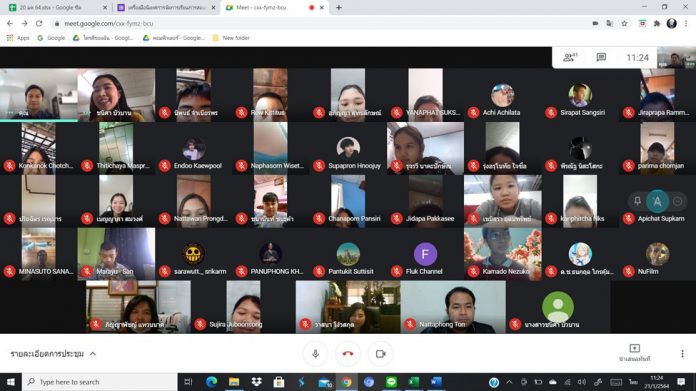Viewport: 696px width, 391px height.
Task: Click the red hang up call button
Action: (348, 354)
